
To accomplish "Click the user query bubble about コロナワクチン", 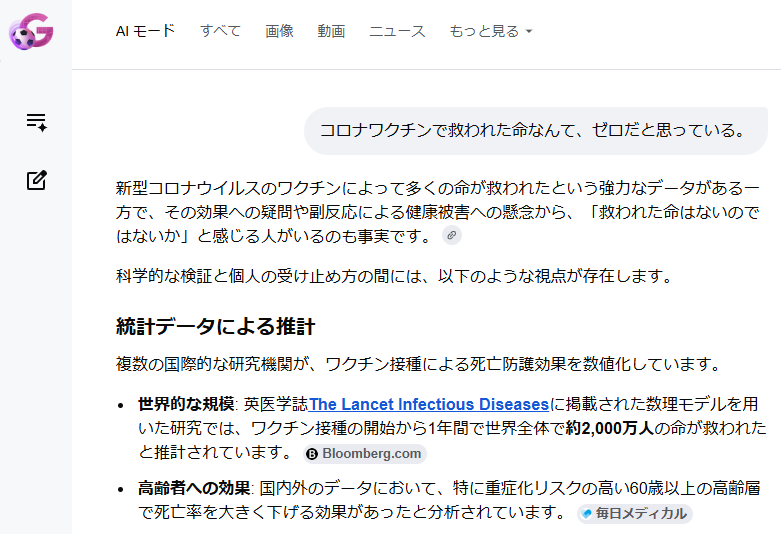I will [x=536, y=131].
